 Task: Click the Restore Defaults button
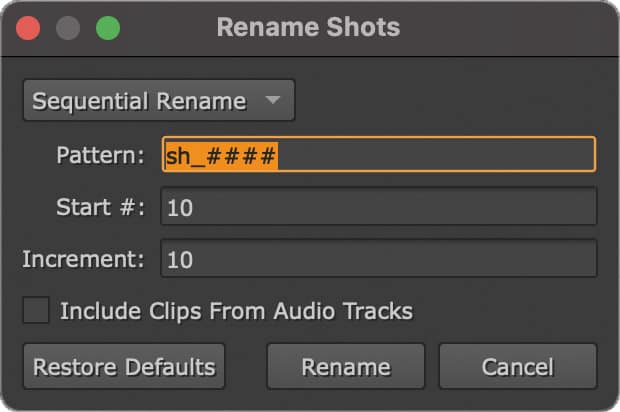(x=124, y=367)
